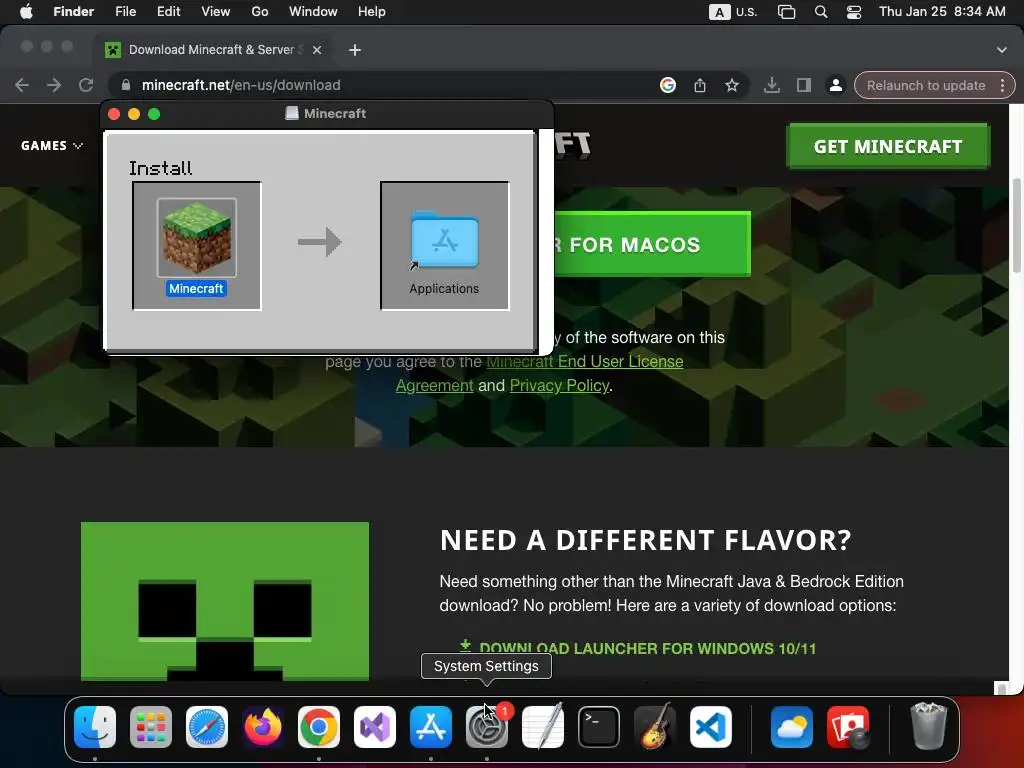View the site info lock icon
This screenshot has height=768, width=1024.
click(x=126, y=85)
